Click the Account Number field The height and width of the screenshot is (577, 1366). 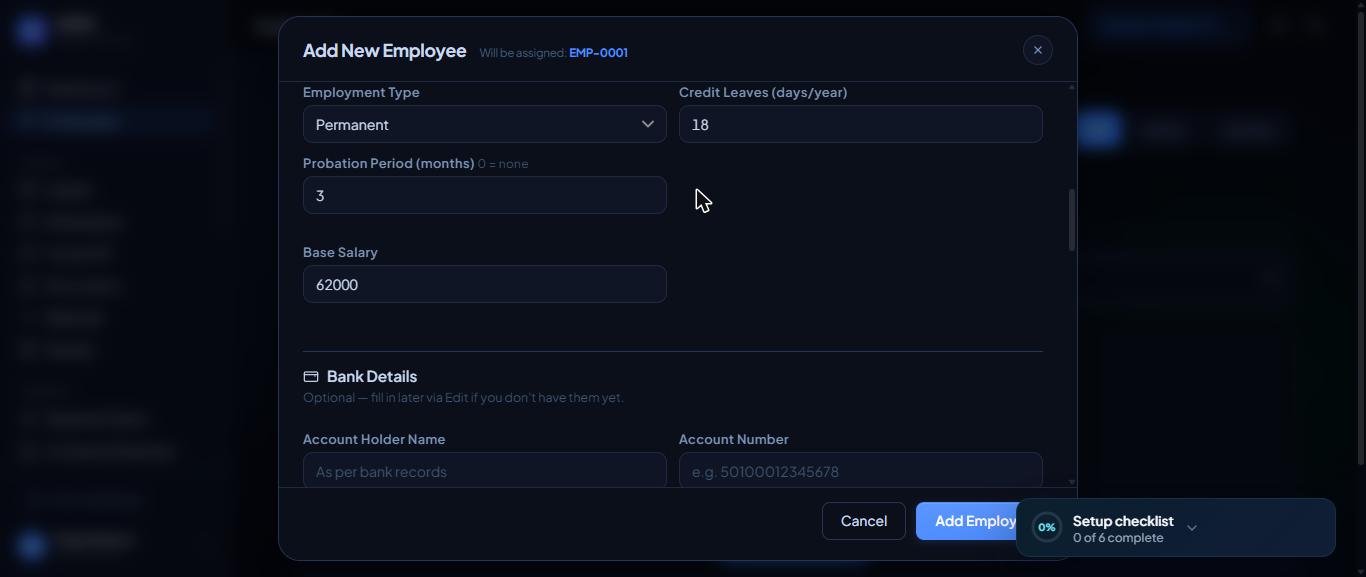tap(861, 471)
